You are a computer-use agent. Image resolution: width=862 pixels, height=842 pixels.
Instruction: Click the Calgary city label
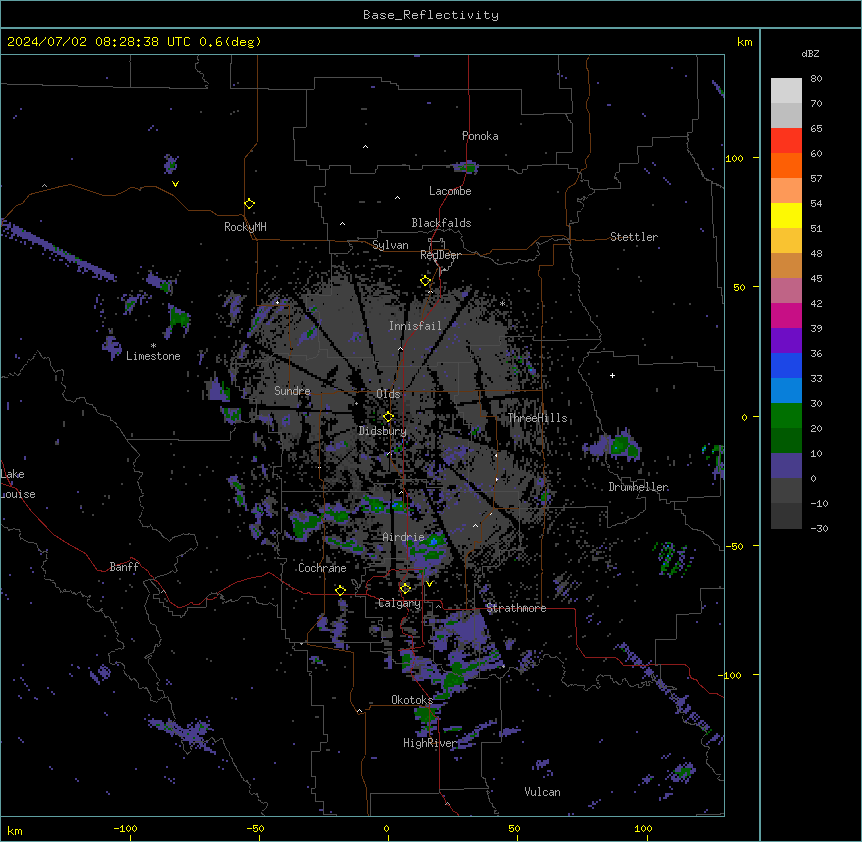click(x=399, y=603)
